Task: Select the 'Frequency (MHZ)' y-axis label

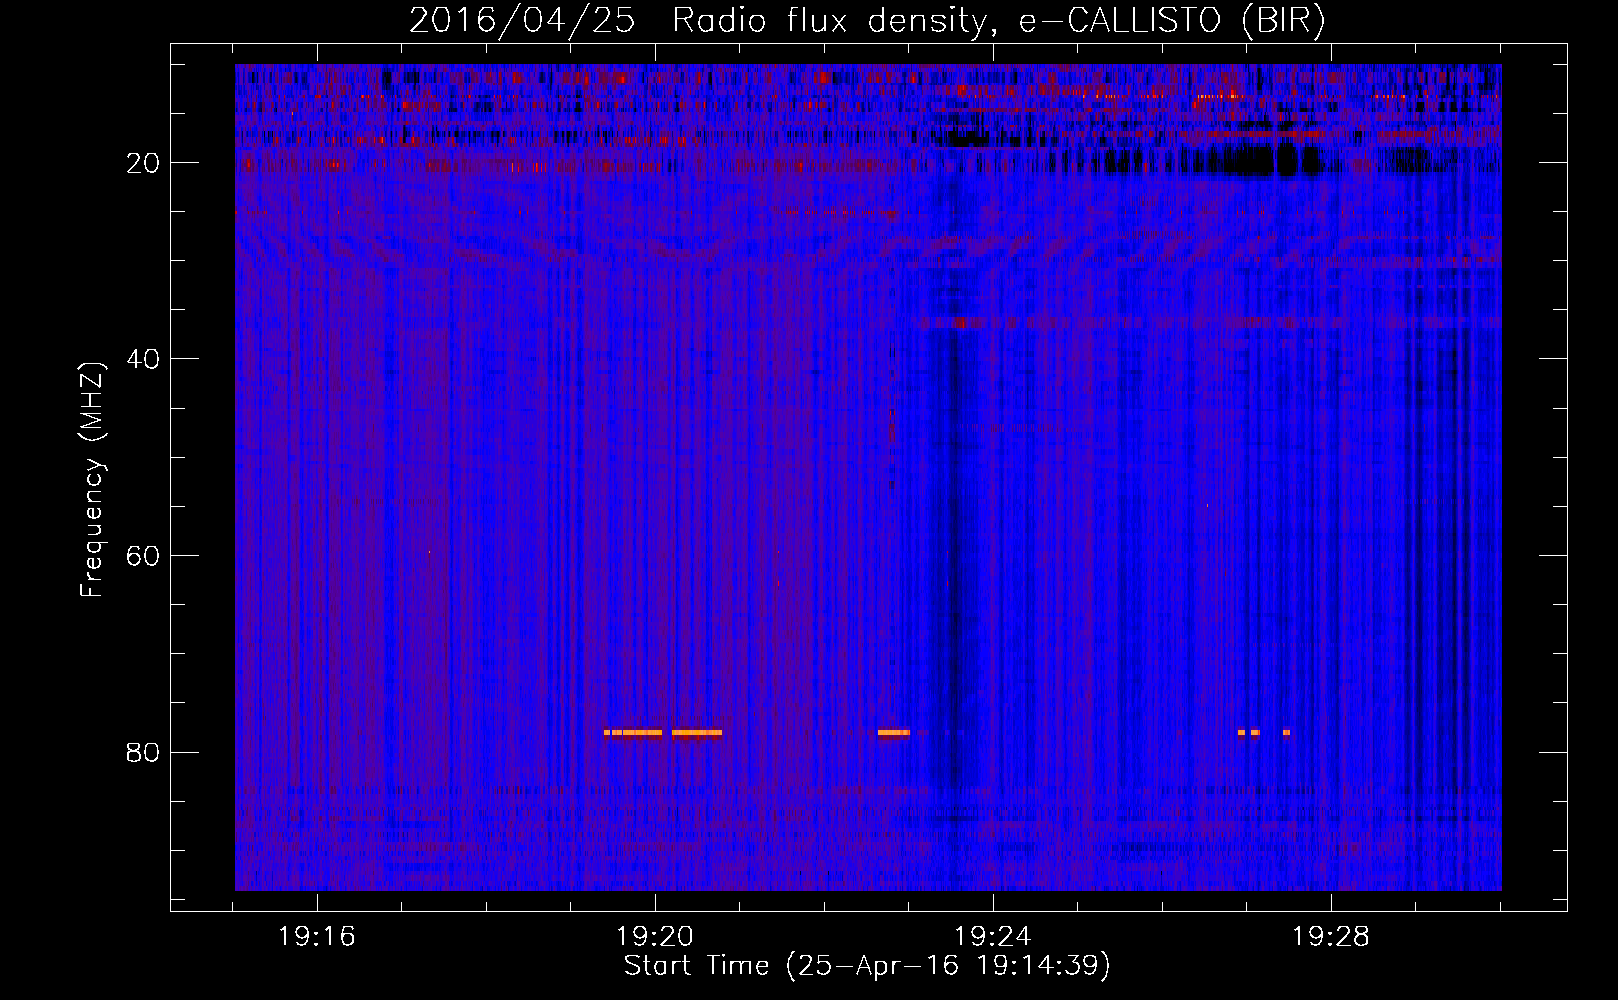Action: 91,479
